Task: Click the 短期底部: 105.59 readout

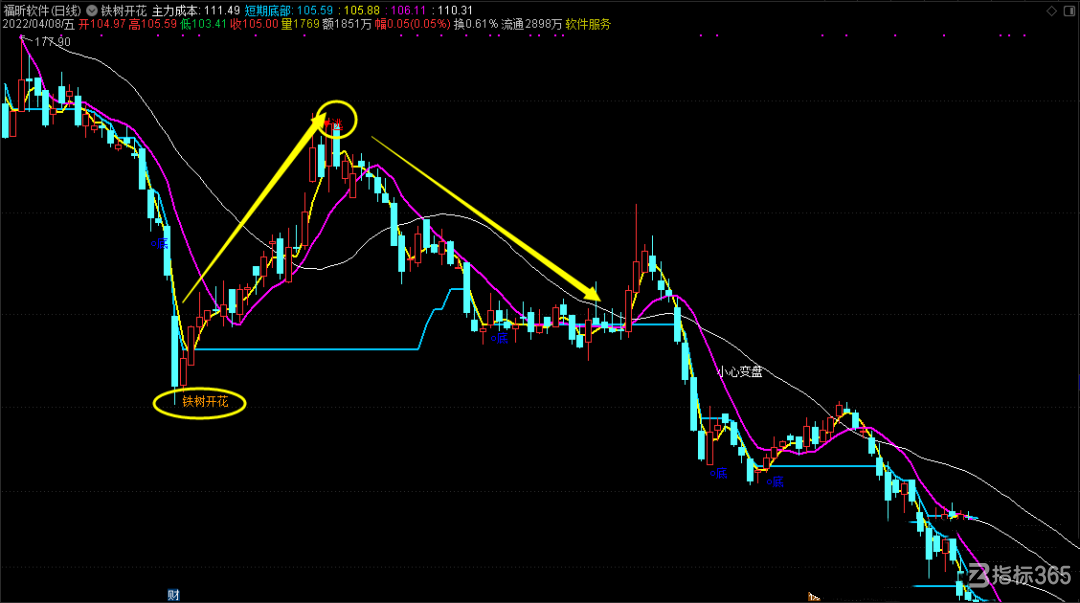Action: [x=289, y=11]
